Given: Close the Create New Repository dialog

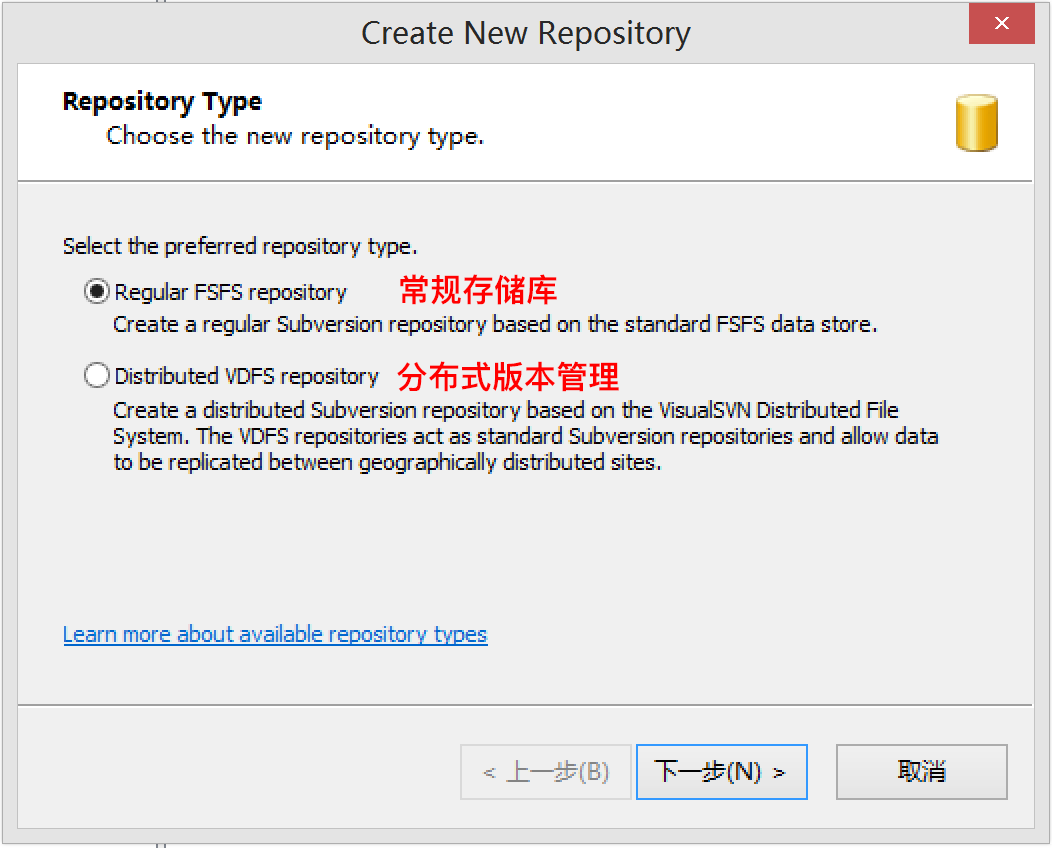Looking at the screenshot, I should click(x=1001, y=24).
